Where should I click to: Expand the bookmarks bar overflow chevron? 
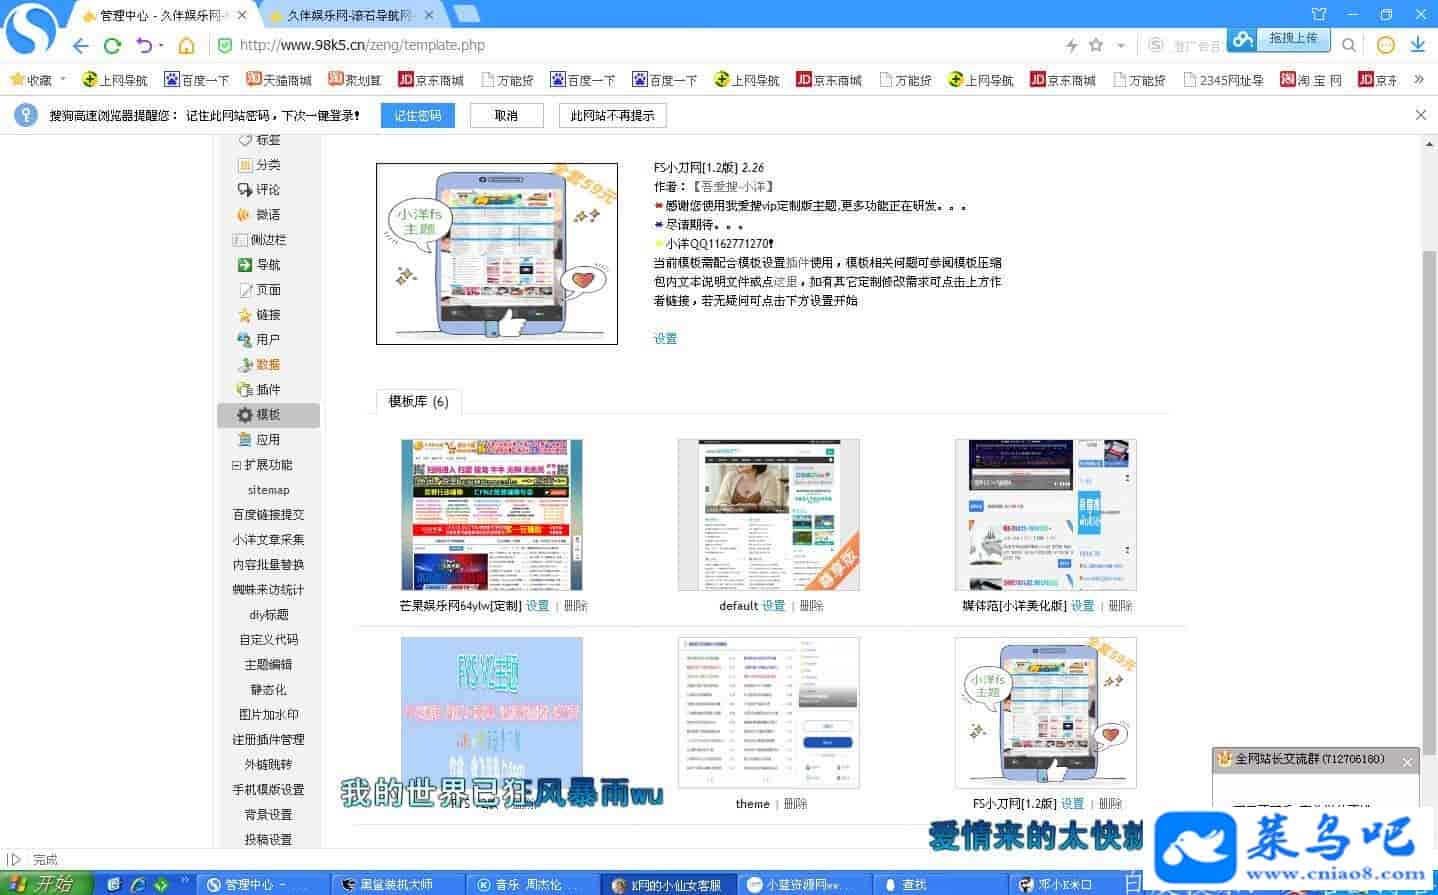tap(1418, 79)
